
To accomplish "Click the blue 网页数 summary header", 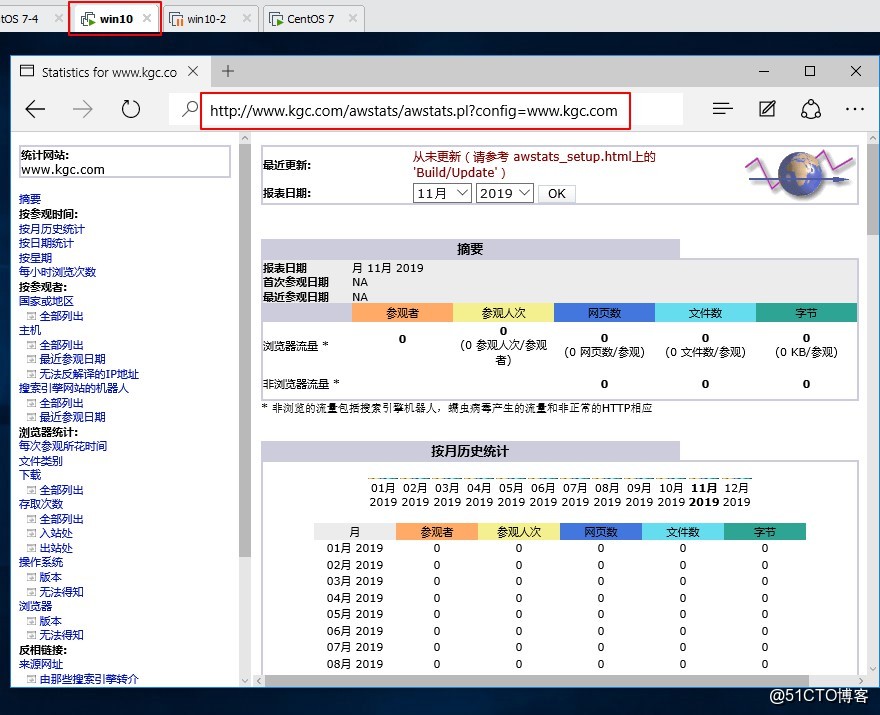I will click(x=604, y=313).
